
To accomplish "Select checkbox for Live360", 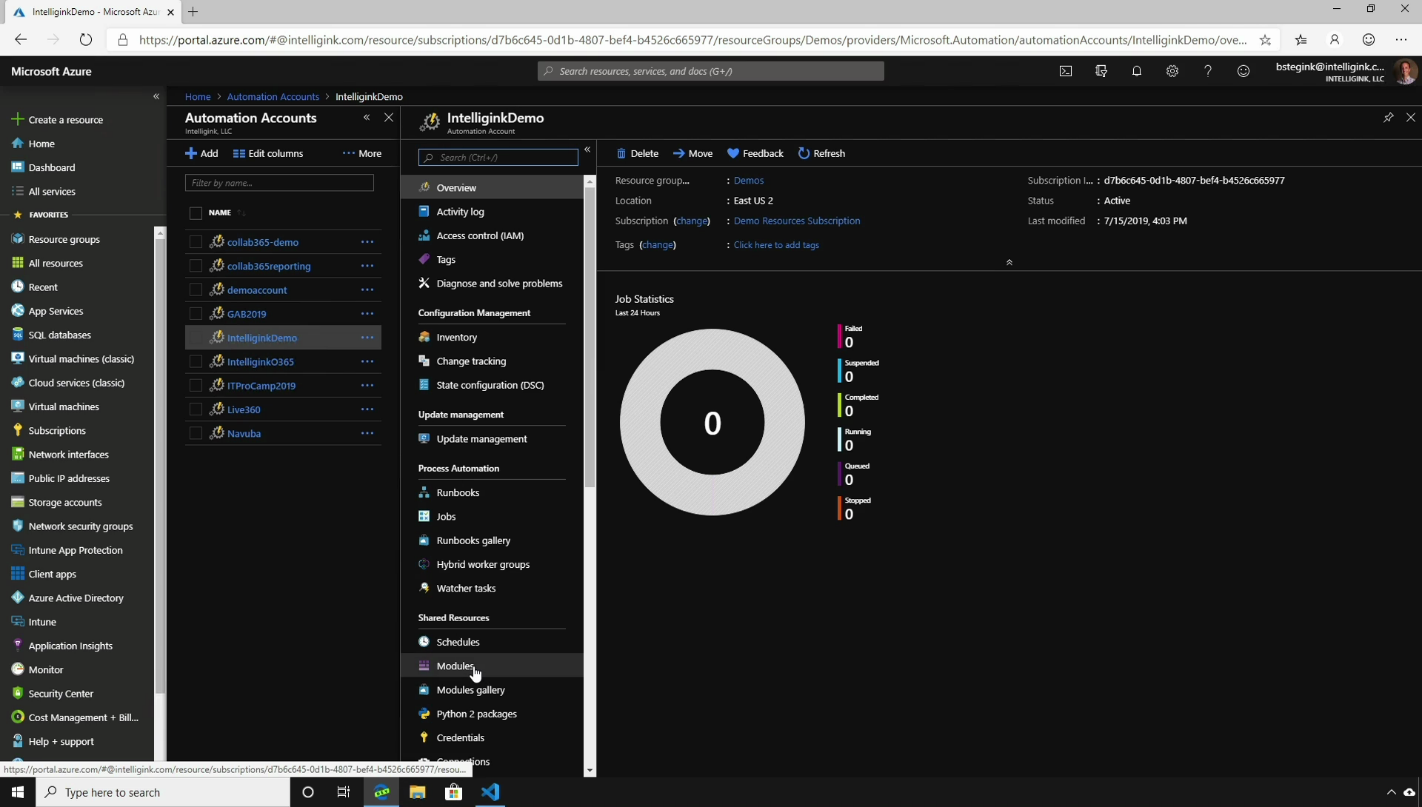I will point(196,410).
